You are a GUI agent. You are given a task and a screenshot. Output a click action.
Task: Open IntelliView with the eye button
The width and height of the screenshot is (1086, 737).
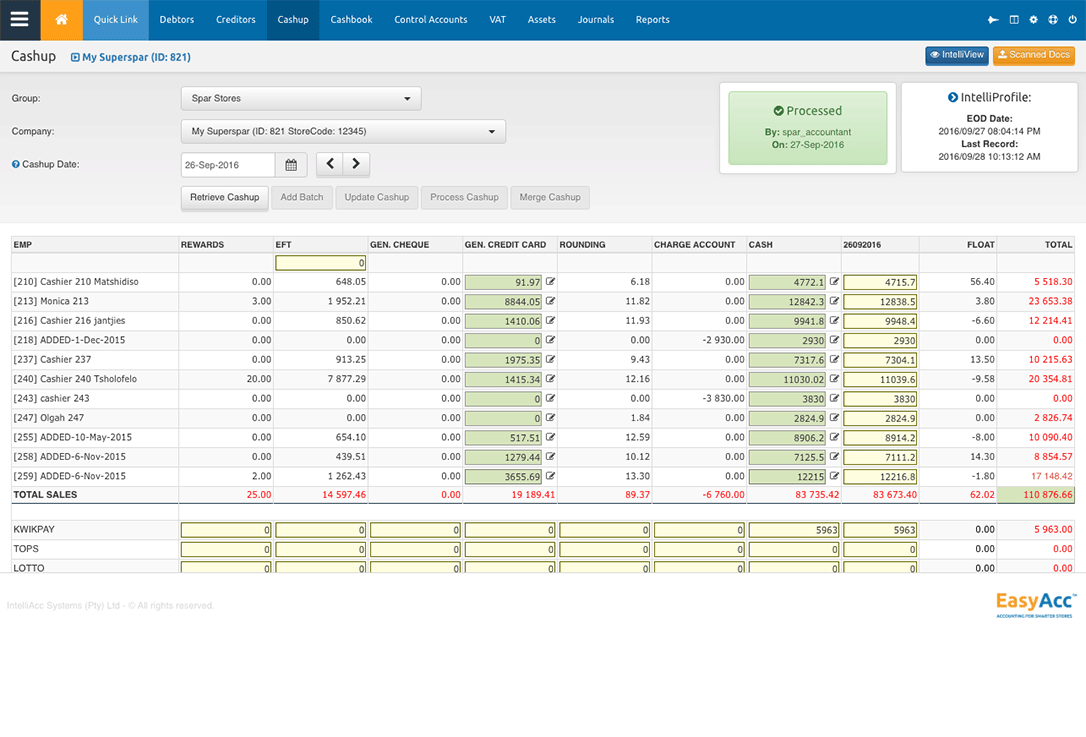click(957, 55)
